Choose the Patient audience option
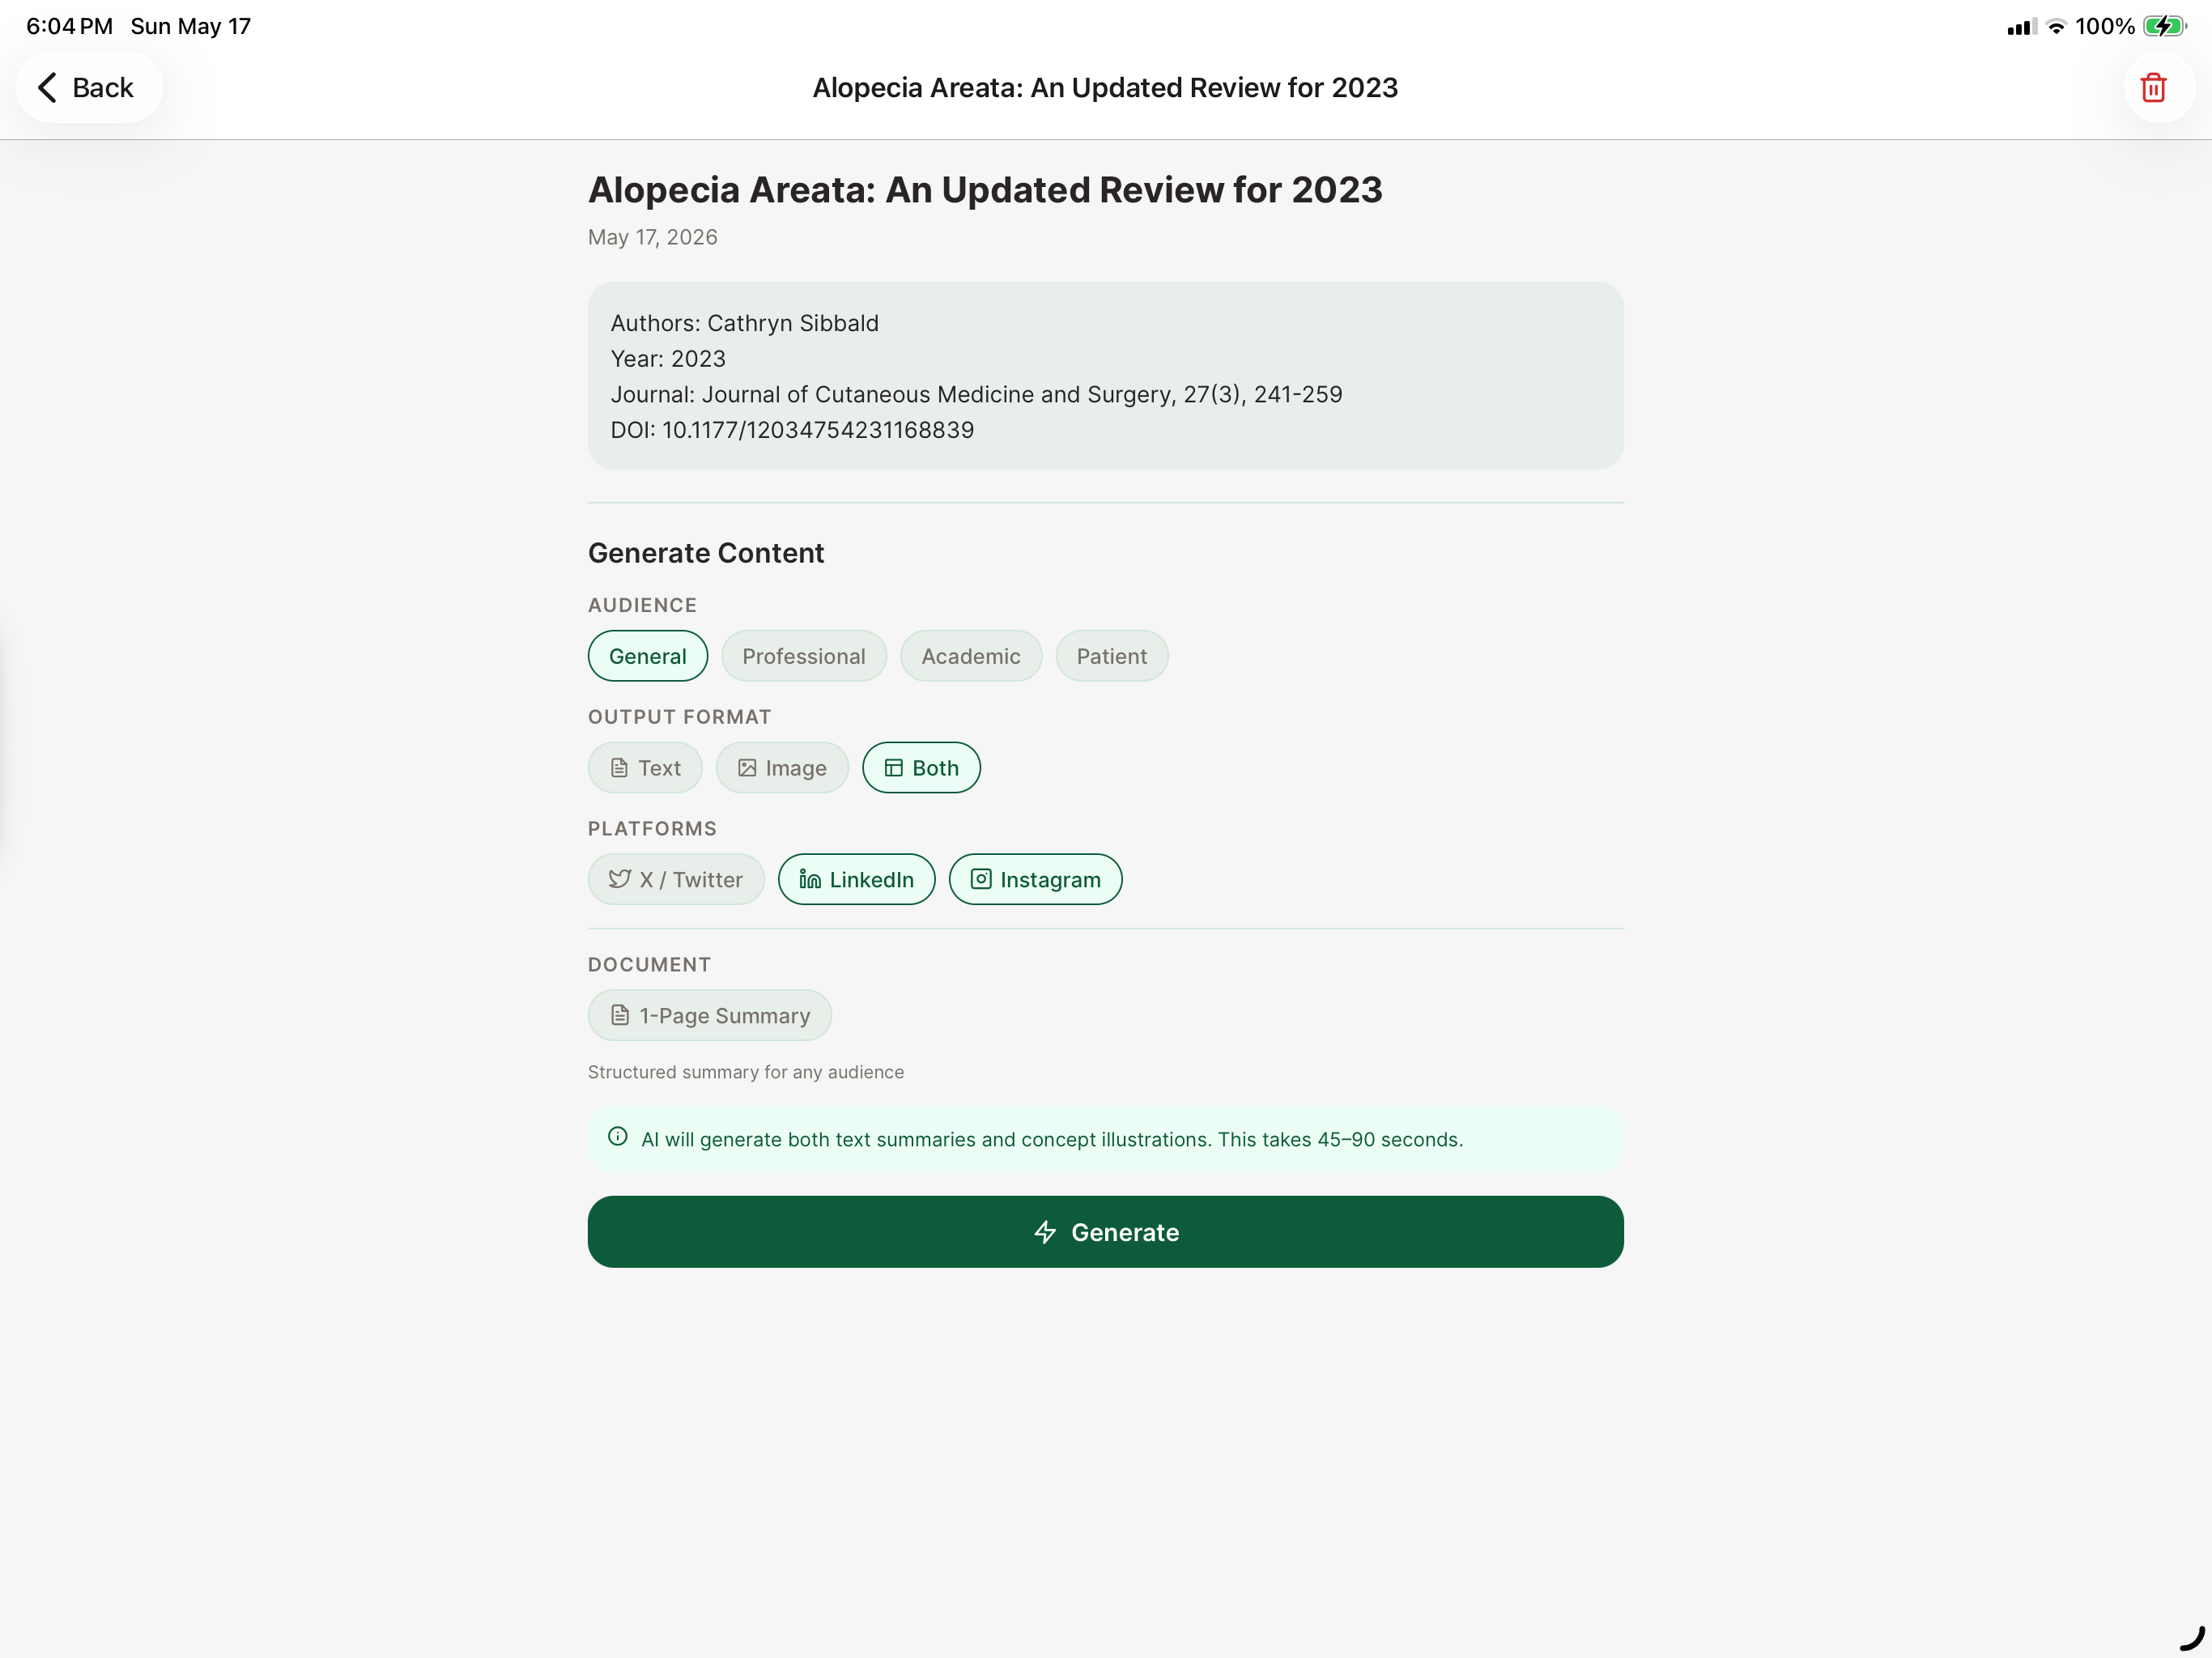Screen dimensions: 2212x1658 (x=1111, y=656)
